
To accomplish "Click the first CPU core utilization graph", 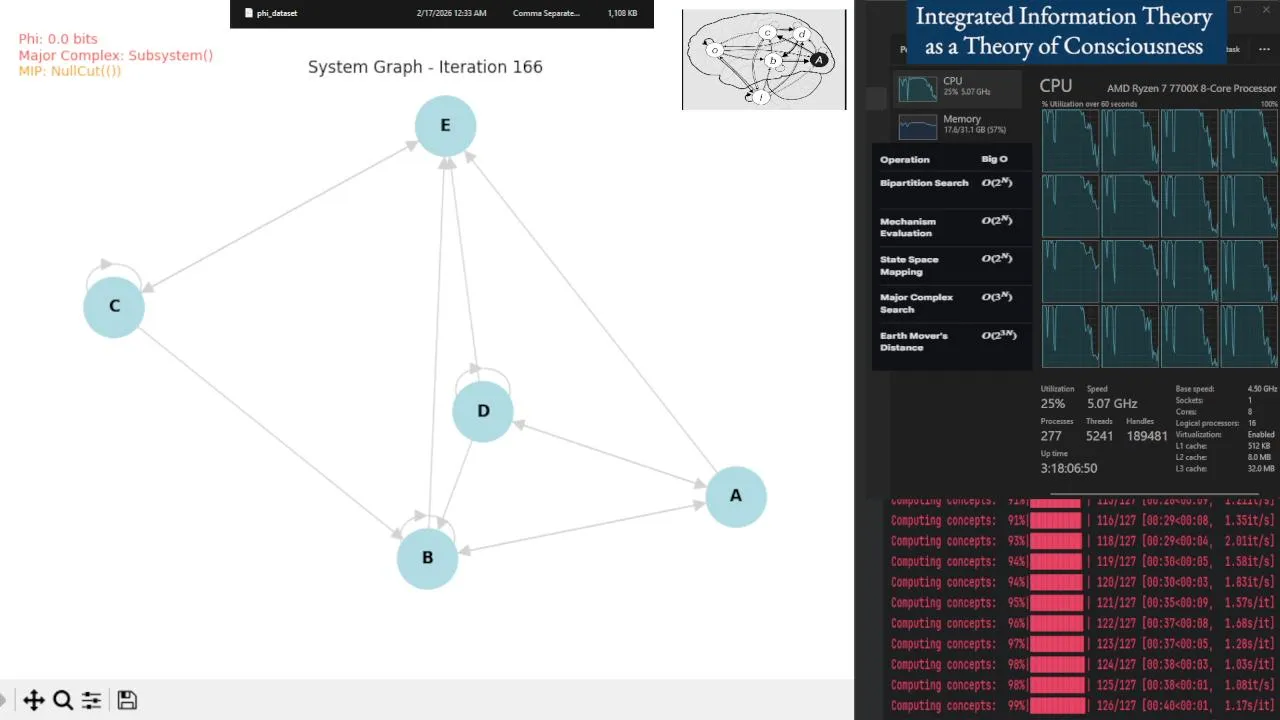I will pyautogui.click(x=1070, y=139).
